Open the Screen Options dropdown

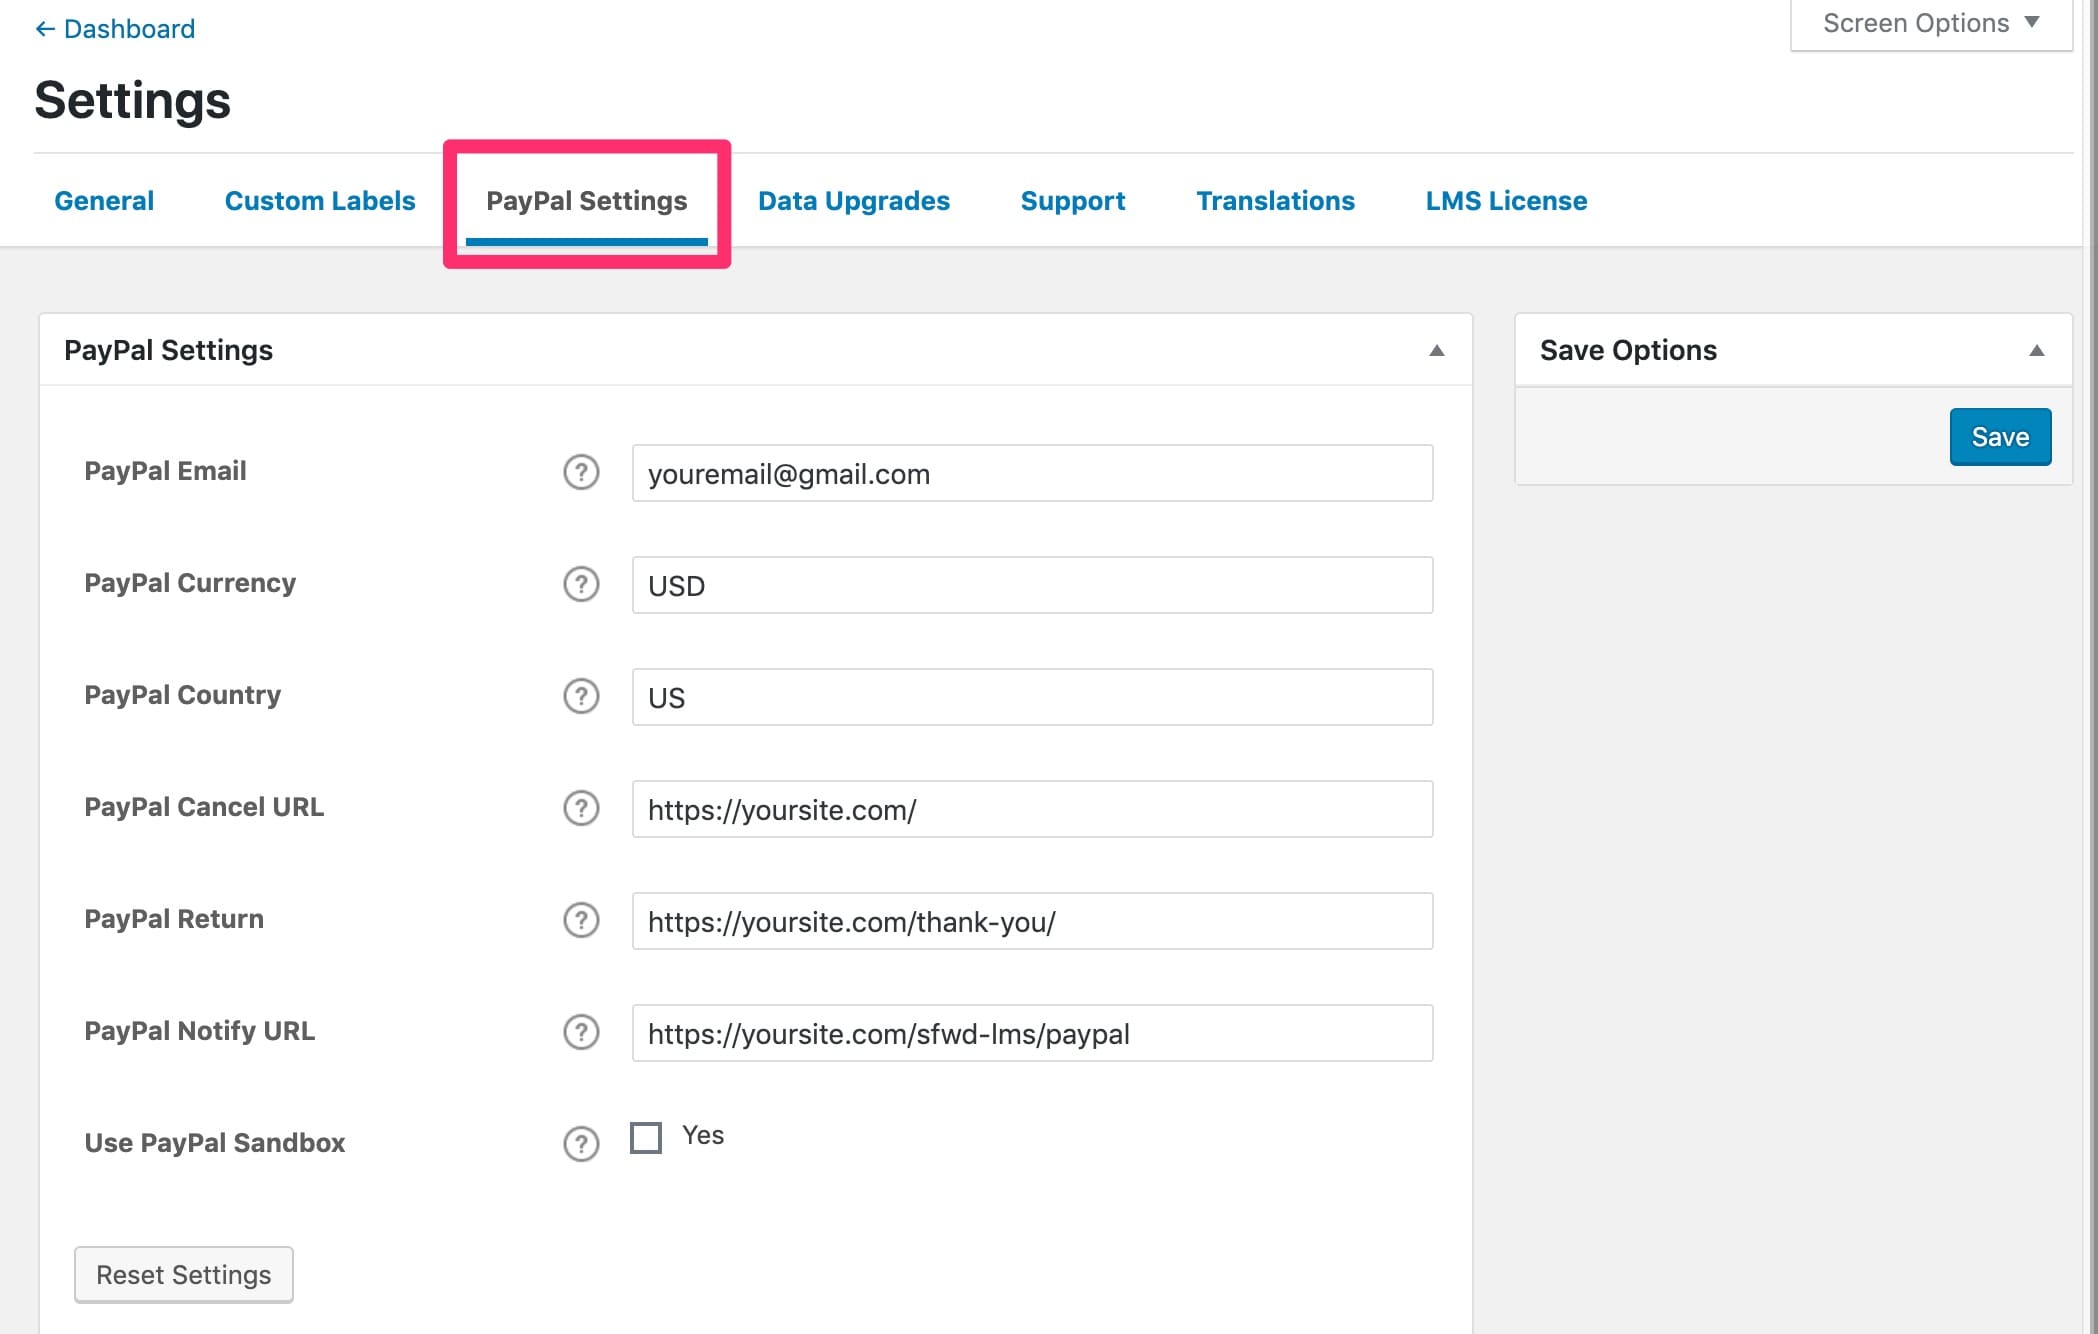tap(1931, 24)
